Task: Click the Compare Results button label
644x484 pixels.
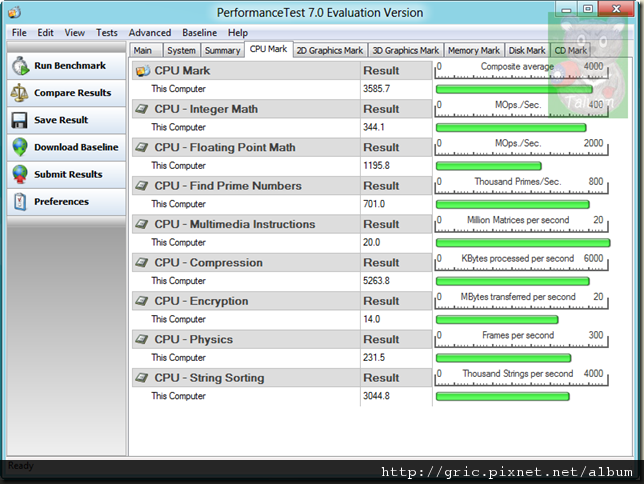Action: pos(72,93)
